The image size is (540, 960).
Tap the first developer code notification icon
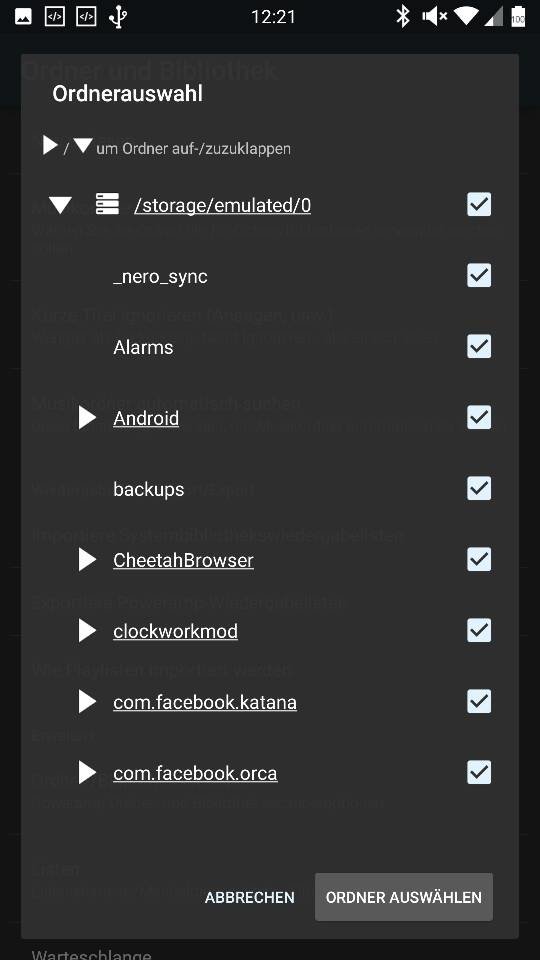click(x=55, y=17)
